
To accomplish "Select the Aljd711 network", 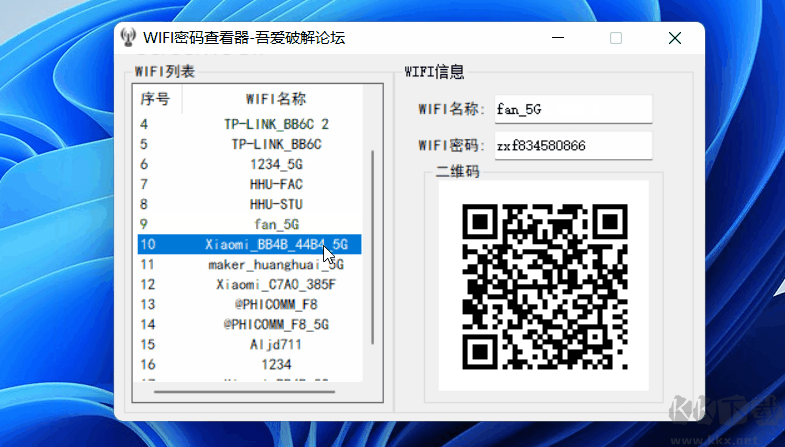I will coord(249,344).
